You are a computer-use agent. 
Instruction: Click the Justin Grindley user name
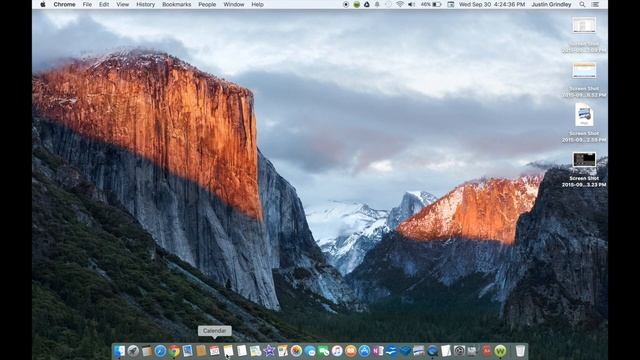tap(551, 4)
